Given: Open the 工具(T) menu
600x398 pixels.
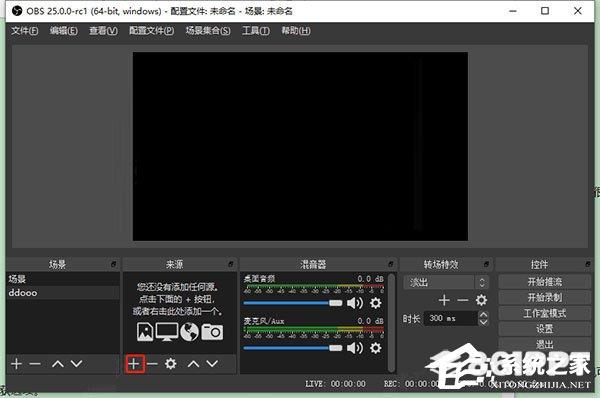Looking at the screenshot, I should [x=256, y=31].
